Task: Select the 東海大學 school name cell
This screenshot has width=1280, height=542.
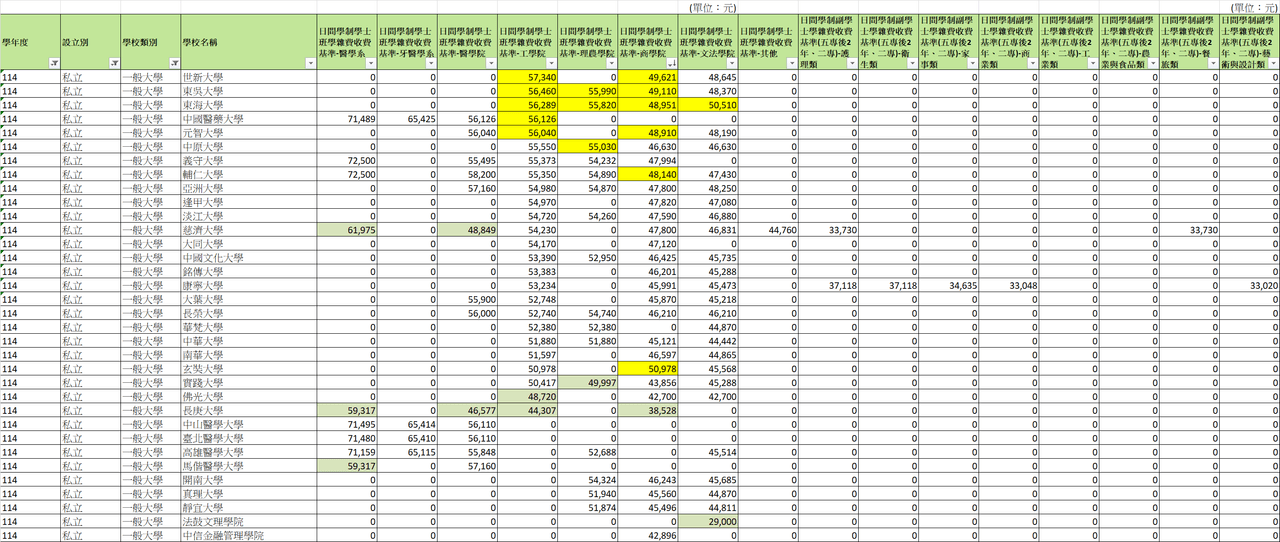Action: [x=249, y=105]
